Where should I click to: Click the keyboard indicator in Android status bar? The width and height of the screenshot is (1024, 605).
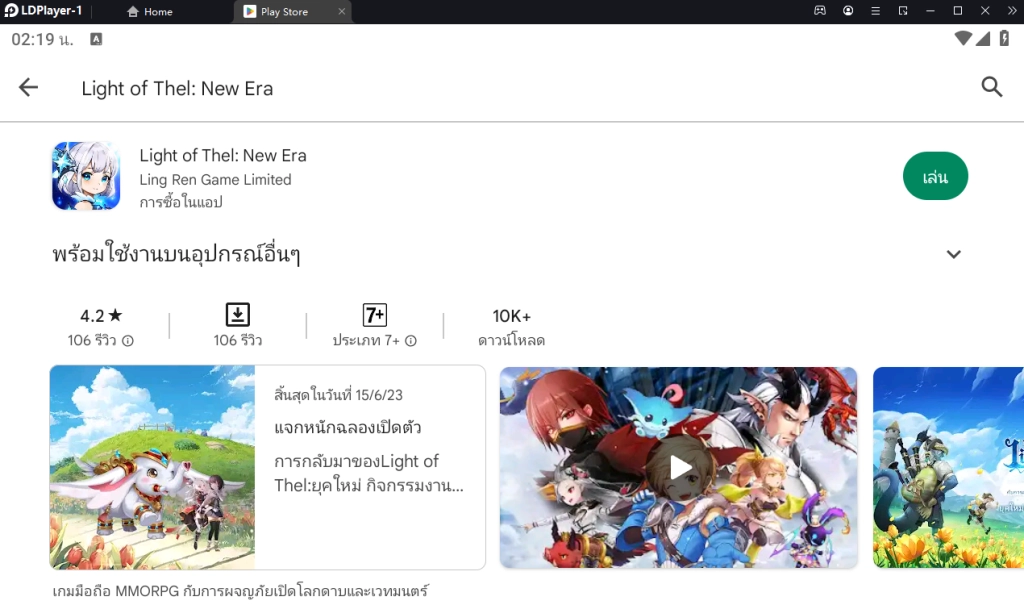coord(95,38)
